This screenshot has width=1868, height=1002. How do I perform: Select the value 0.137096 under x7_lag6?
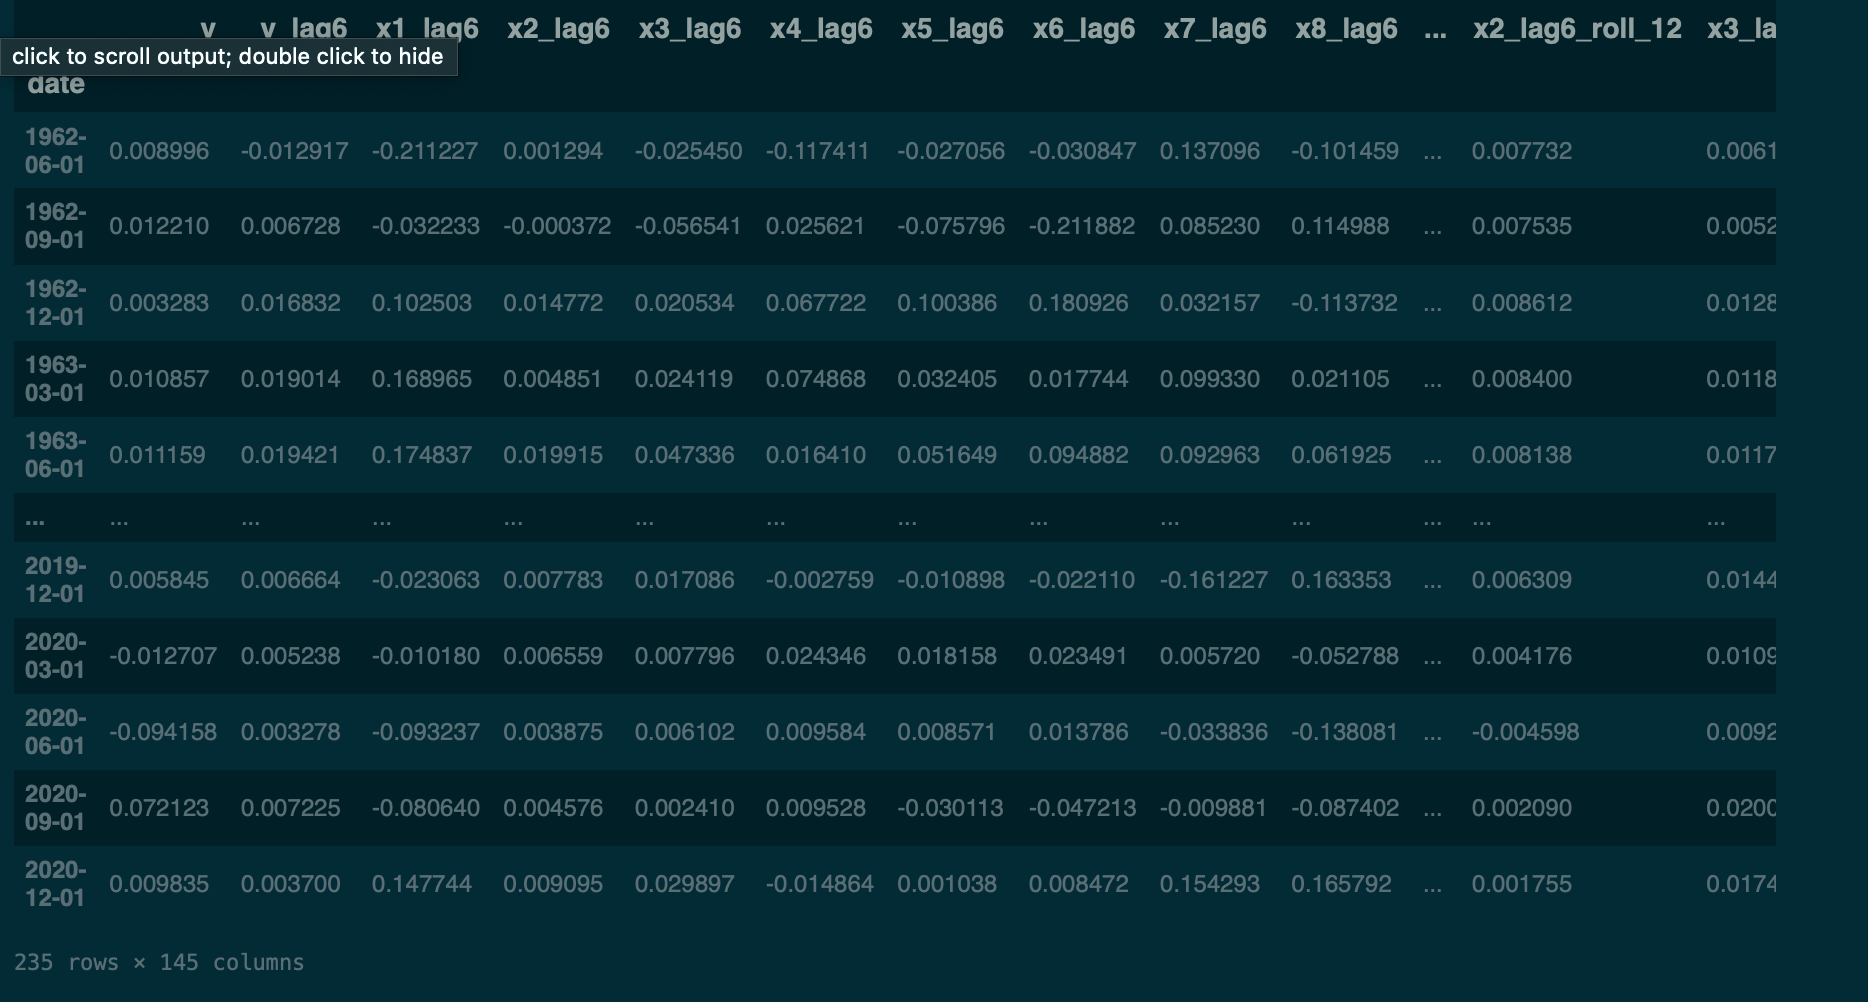click(1212, 150)
